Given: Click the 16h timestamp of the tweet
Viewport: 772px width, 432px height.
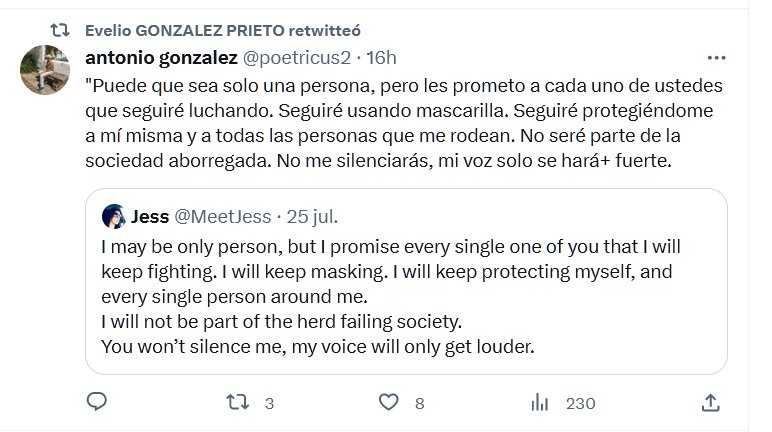Looking at the screenshot, I should (380, 57).
